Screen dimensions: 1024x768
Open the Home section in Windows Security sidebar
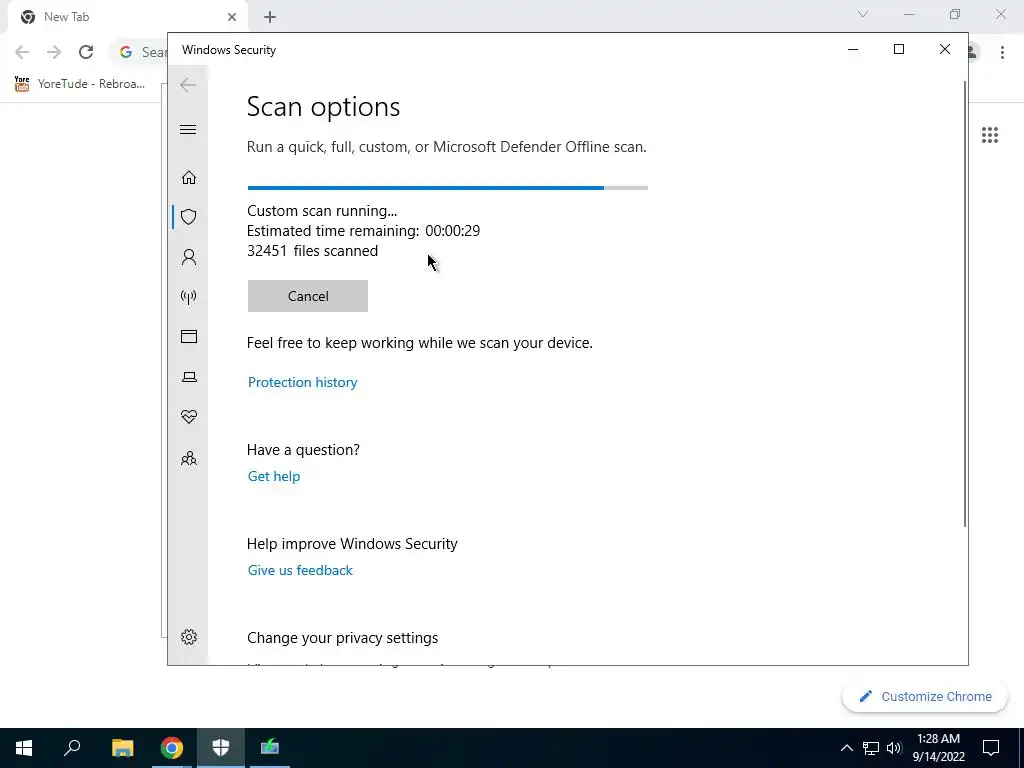[189, 178]
